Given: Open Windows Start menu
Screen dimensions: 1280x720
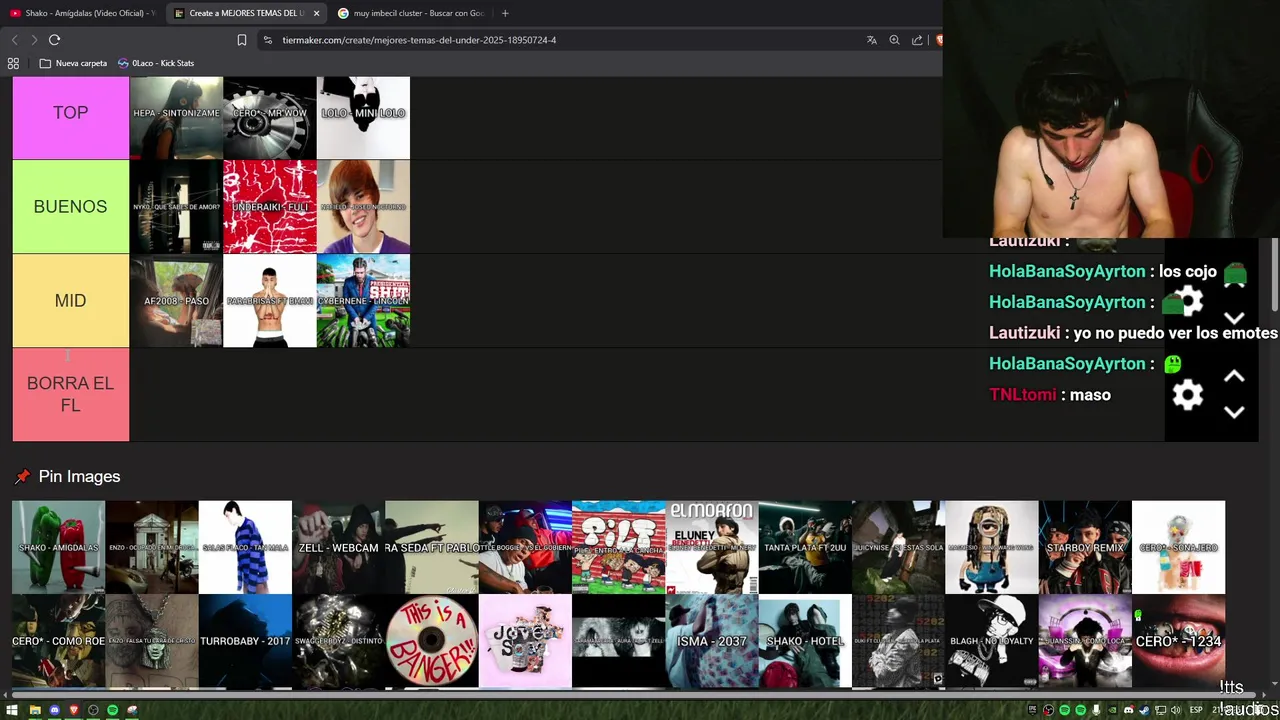Looking at the screenshot, I should [14, 710].
